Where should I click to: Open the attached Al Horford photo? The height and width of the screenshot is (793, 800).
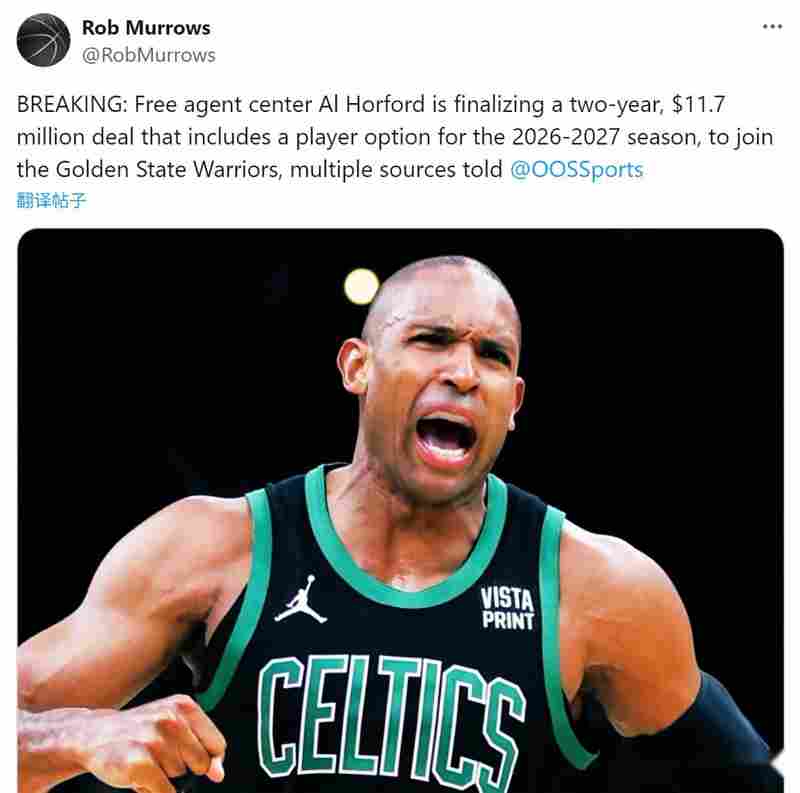pos(401,510)
